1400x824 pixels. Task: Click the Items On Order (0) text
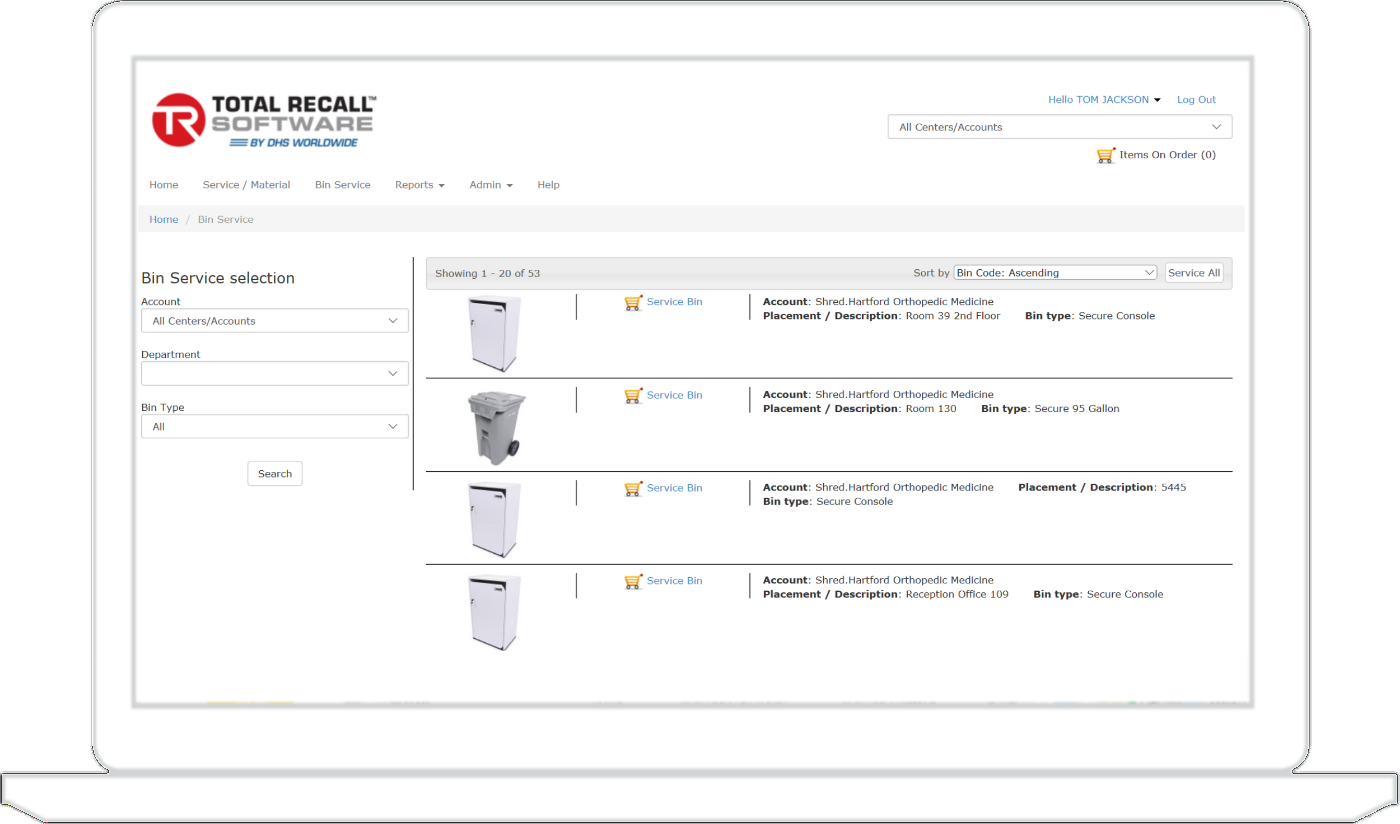tap(1168, 155)
